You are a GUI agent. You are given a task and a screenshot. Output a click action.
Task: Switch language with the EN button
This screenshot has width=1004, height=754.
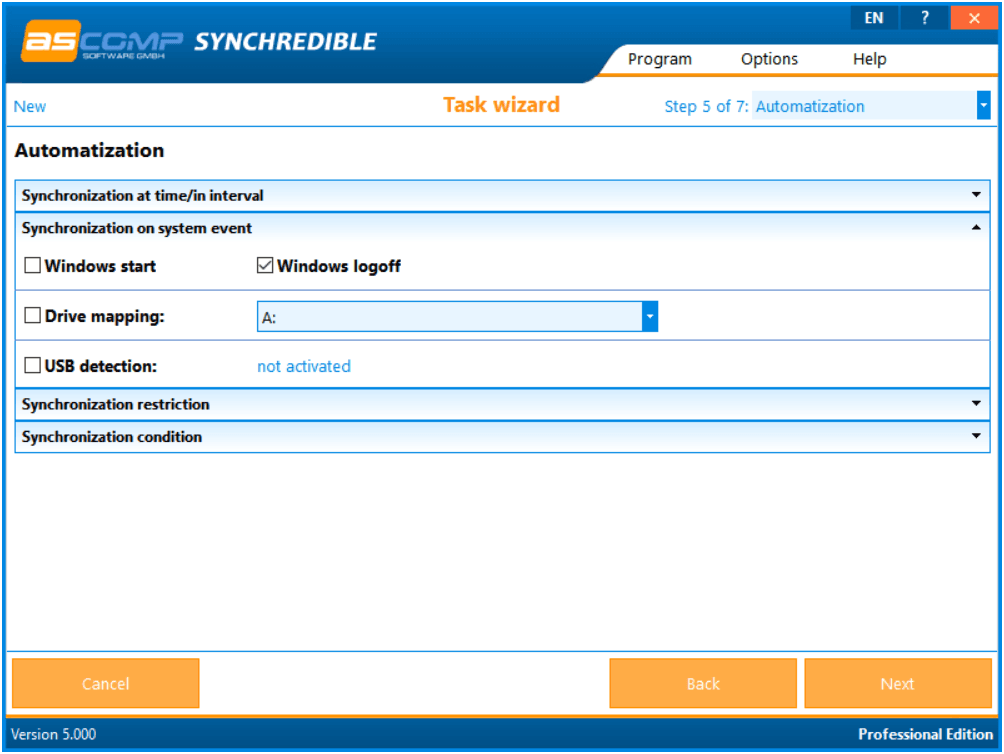(874, 18)
